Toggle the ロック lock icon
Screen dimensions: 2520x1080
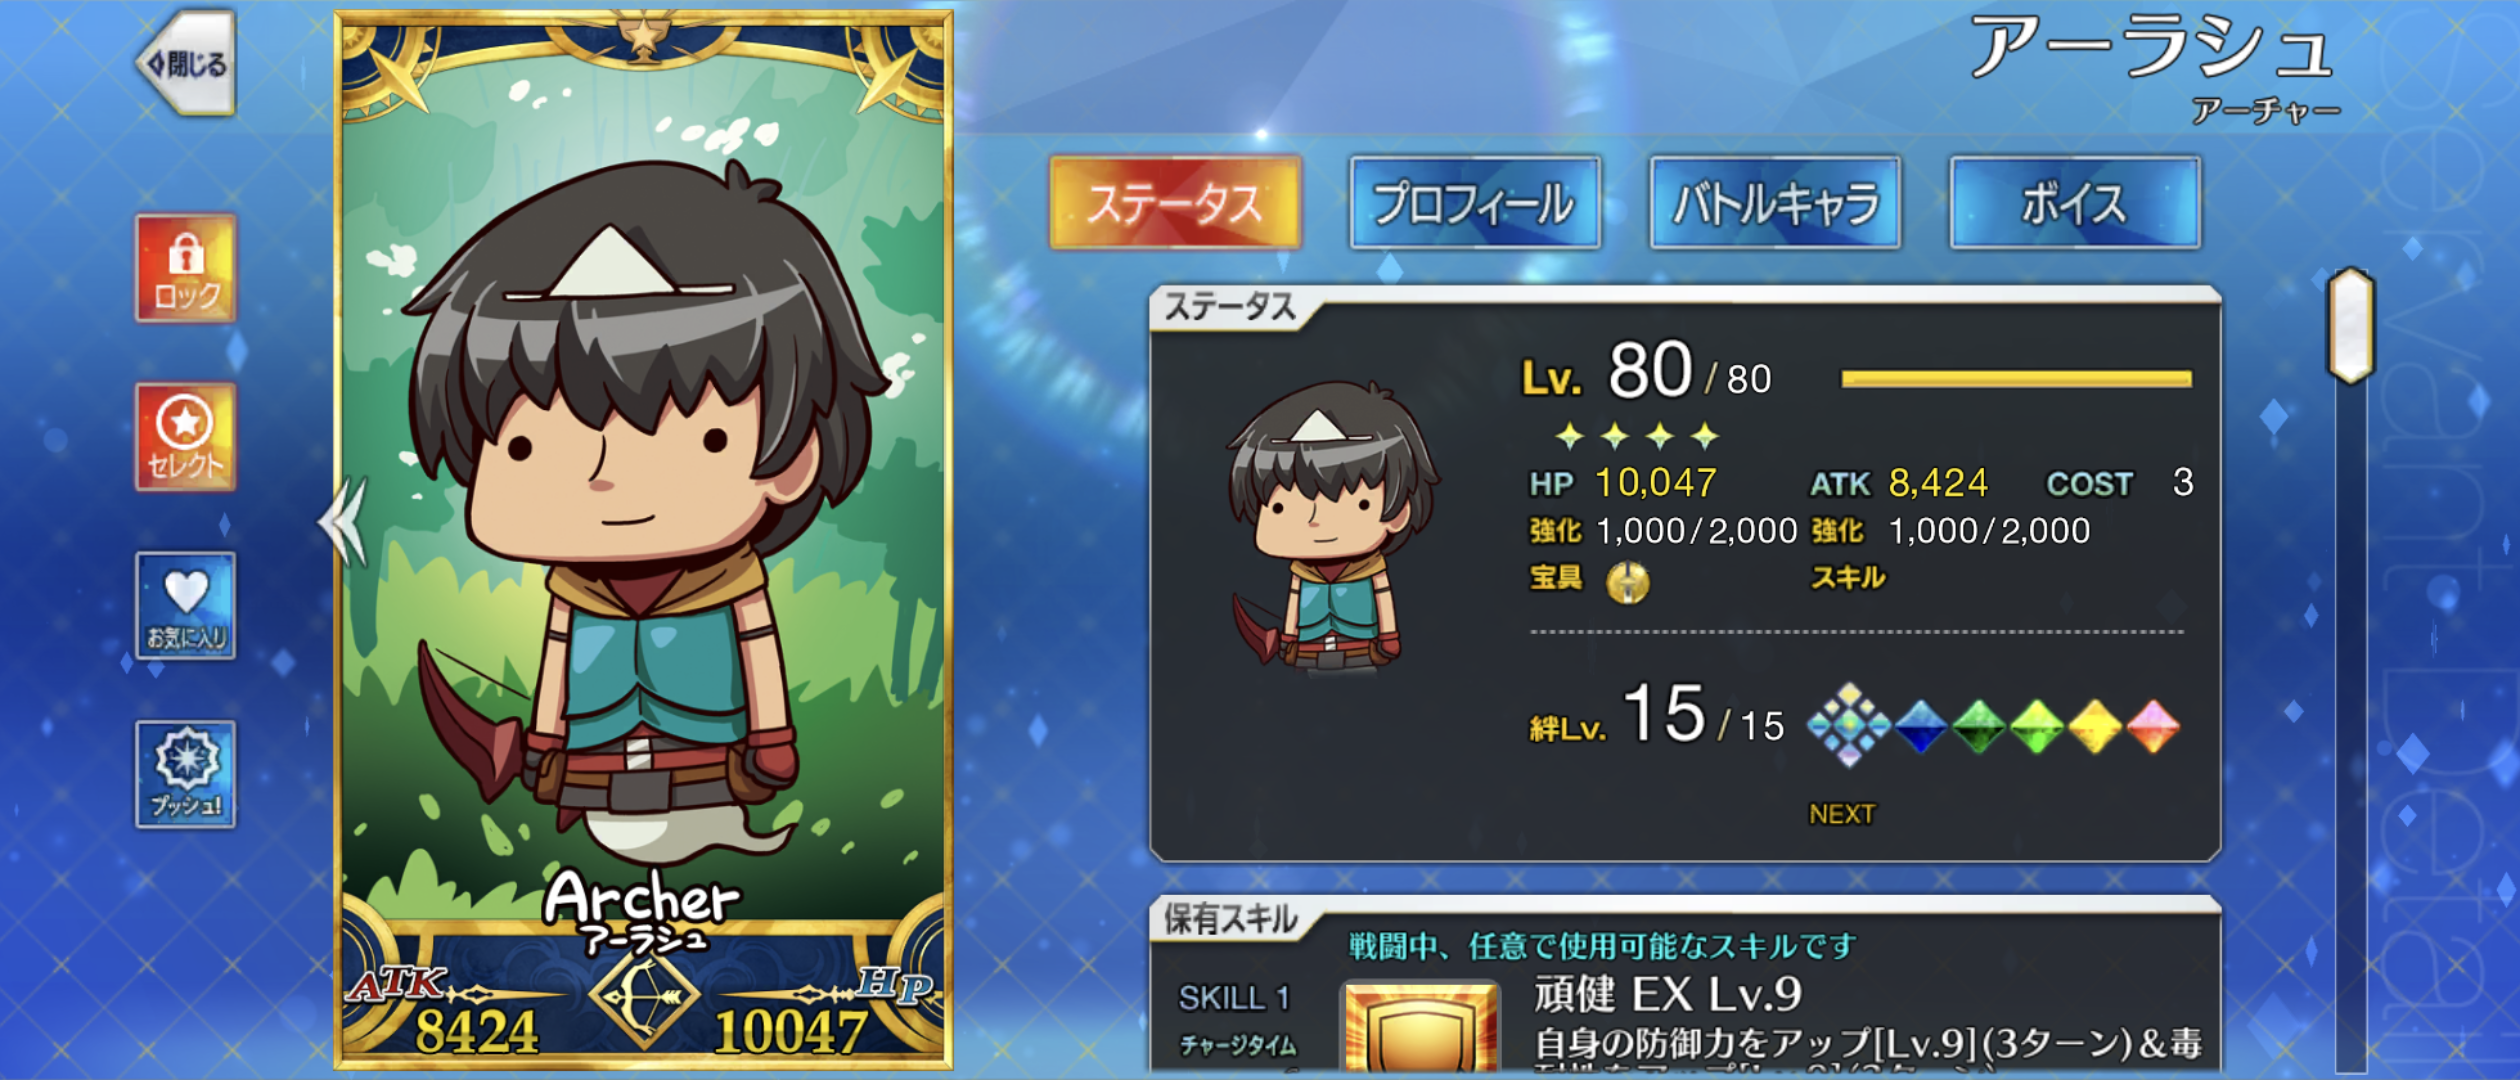click(186, 268)
